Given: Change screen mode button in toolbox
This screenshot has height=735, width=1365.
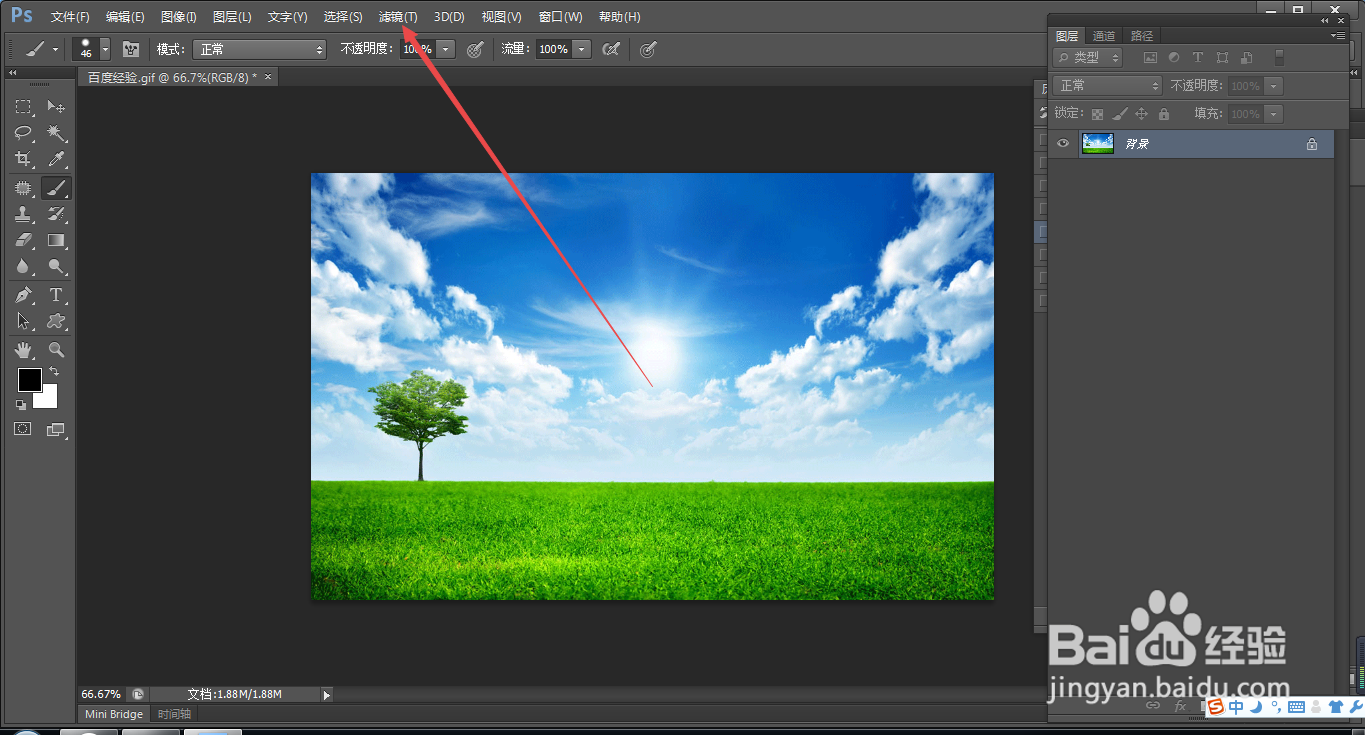Looking at the screenshot, I should click(56, 429).
